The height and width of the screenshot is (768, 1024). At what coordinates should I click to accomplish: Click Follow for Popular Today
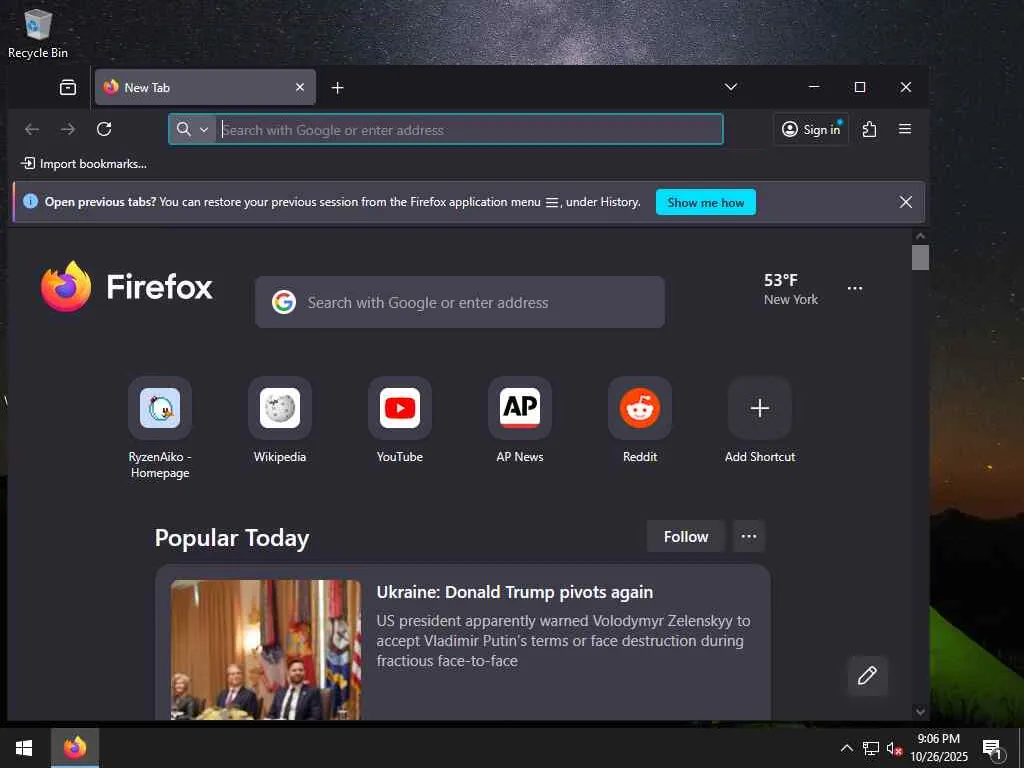coord(686,536)
